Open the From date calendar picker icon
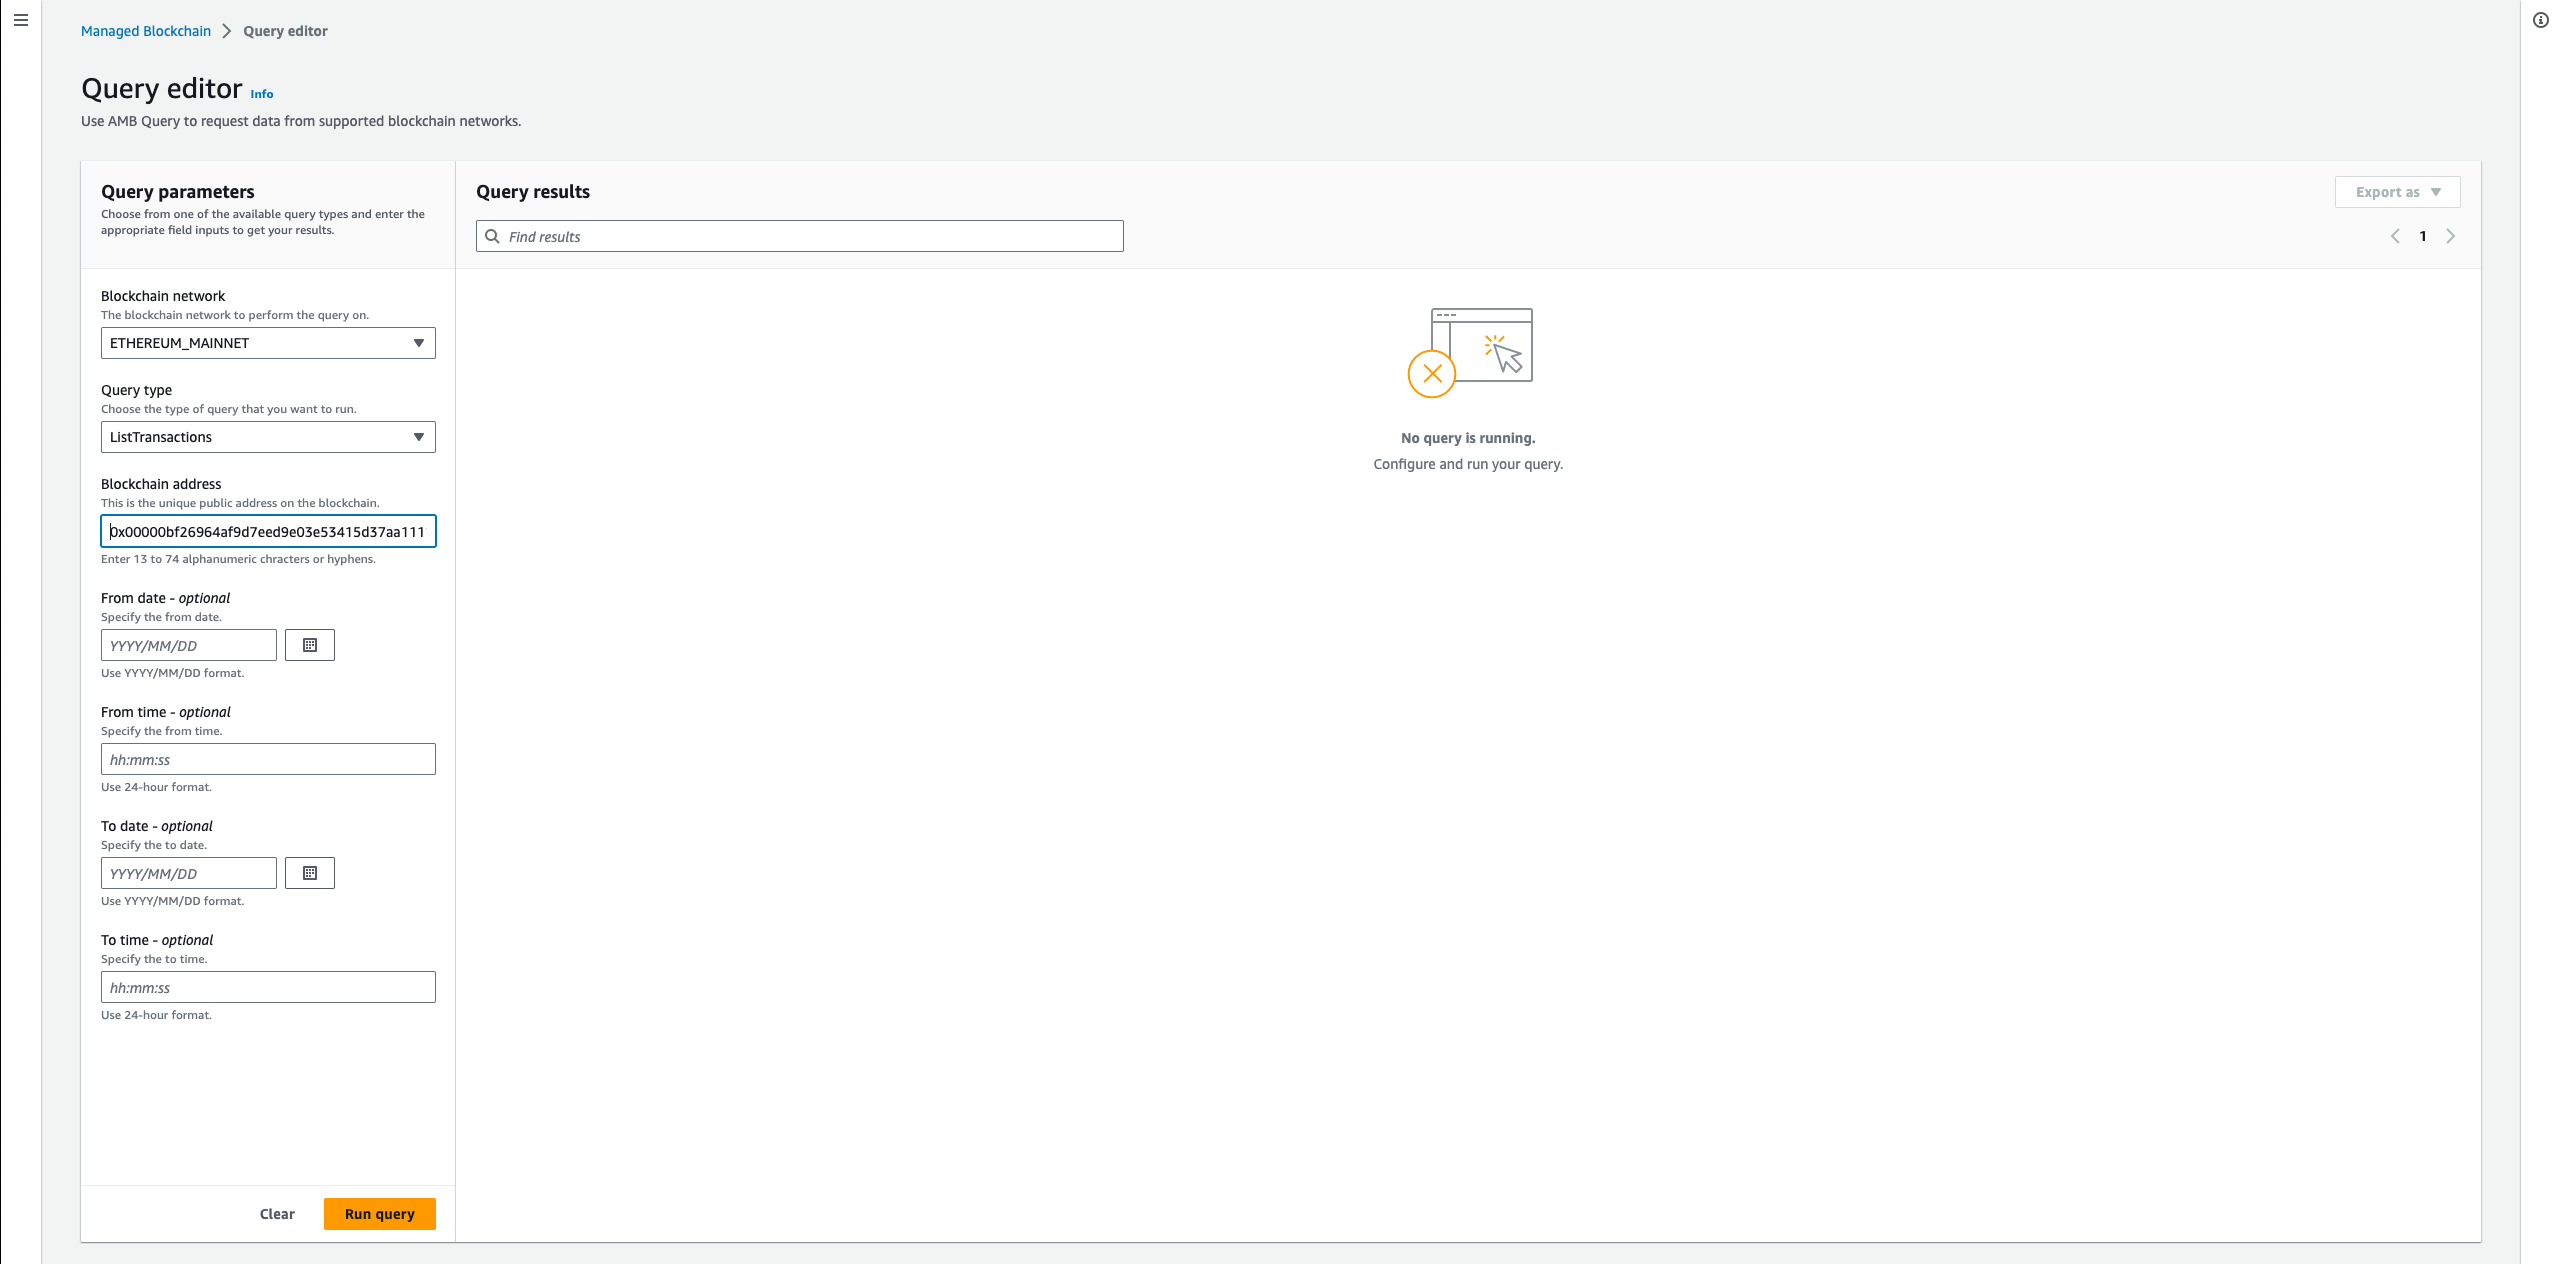The height and width of the screenshot is (1264, 2560). (310, 645)
